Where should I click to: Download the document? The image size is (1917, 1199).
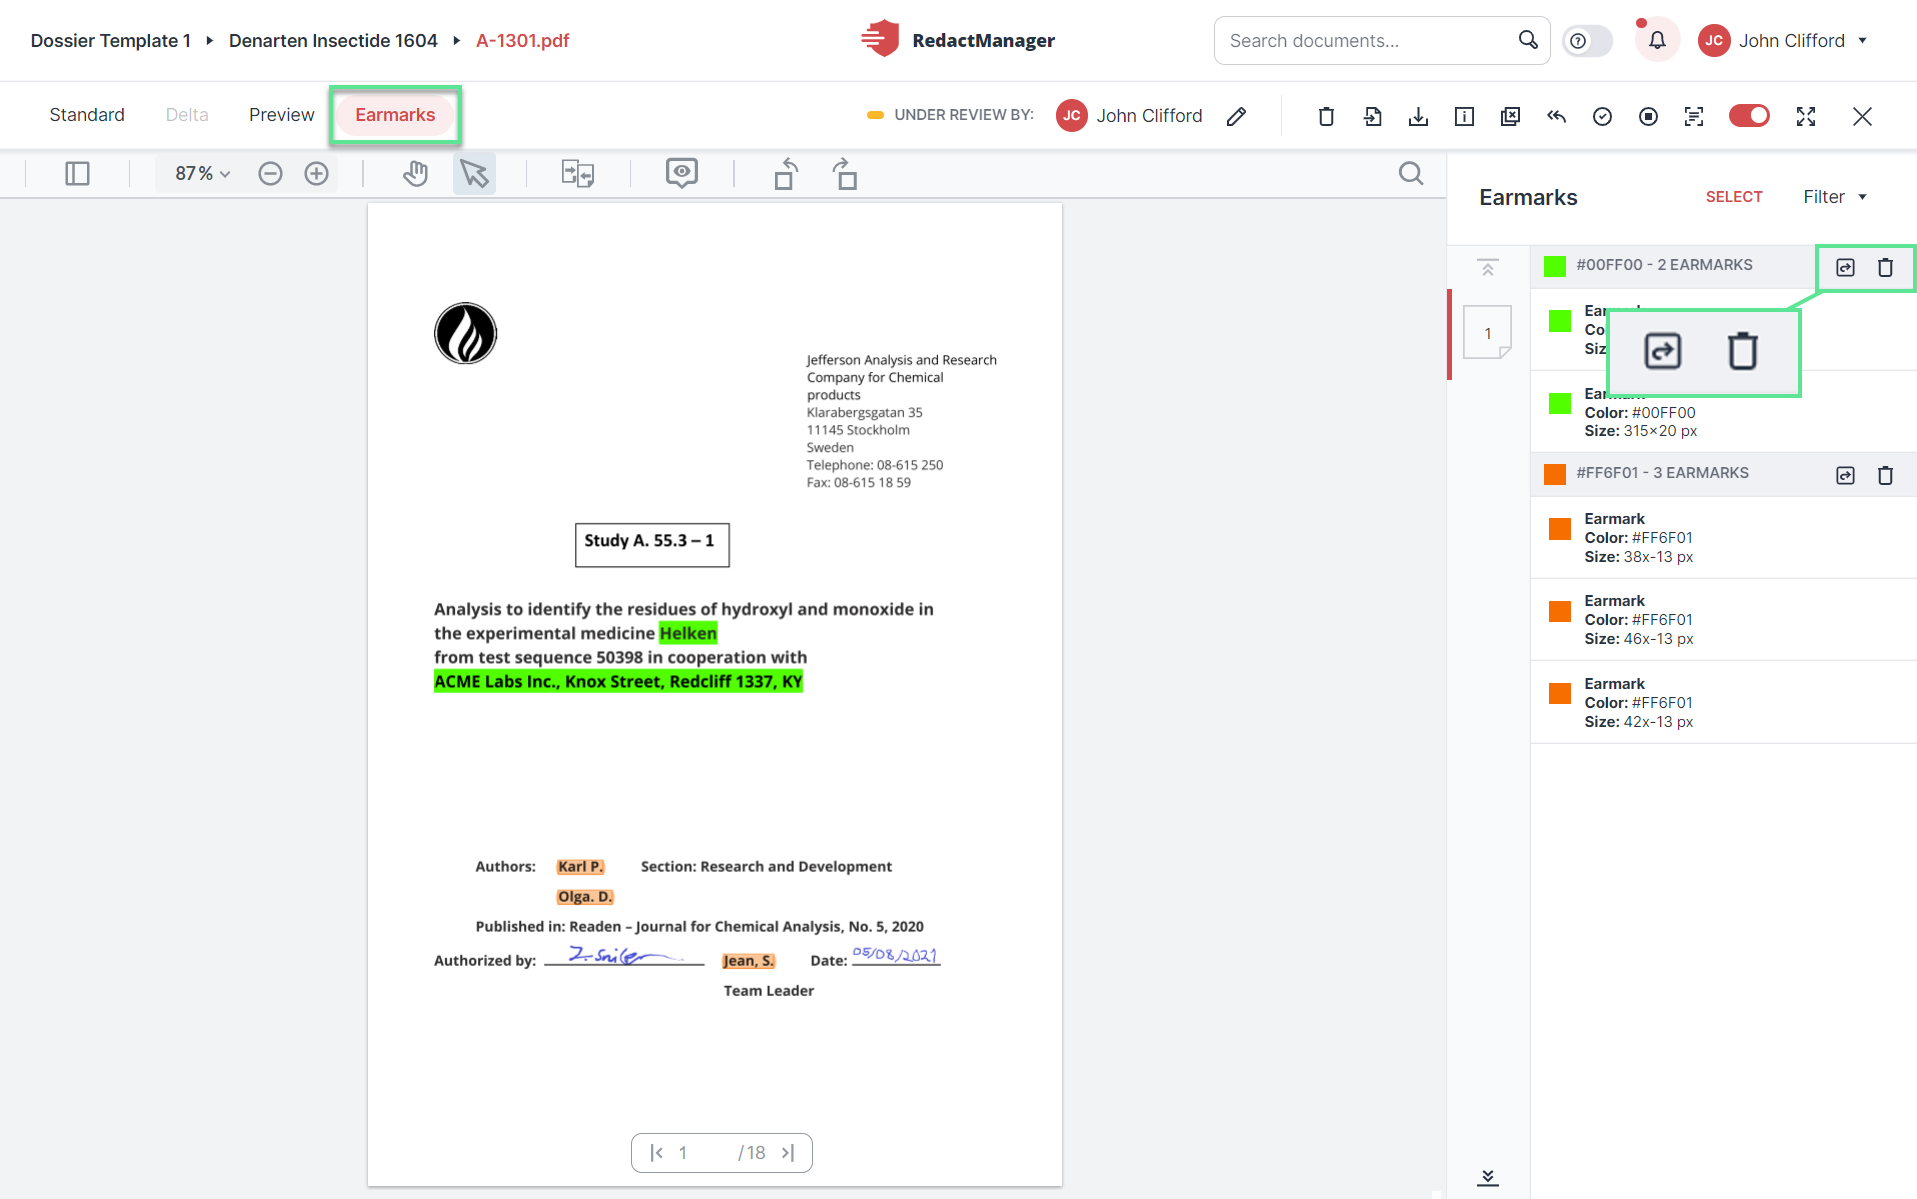pyautogui.click(x=1418, y=116)
